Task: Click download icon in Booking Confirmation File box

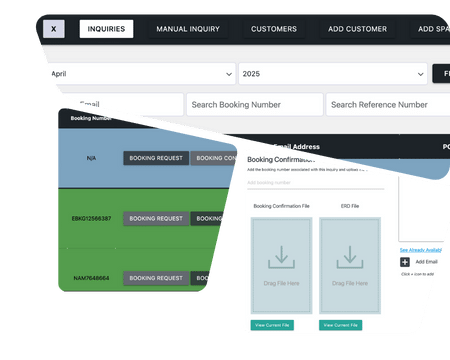Action: coord(281,257)
